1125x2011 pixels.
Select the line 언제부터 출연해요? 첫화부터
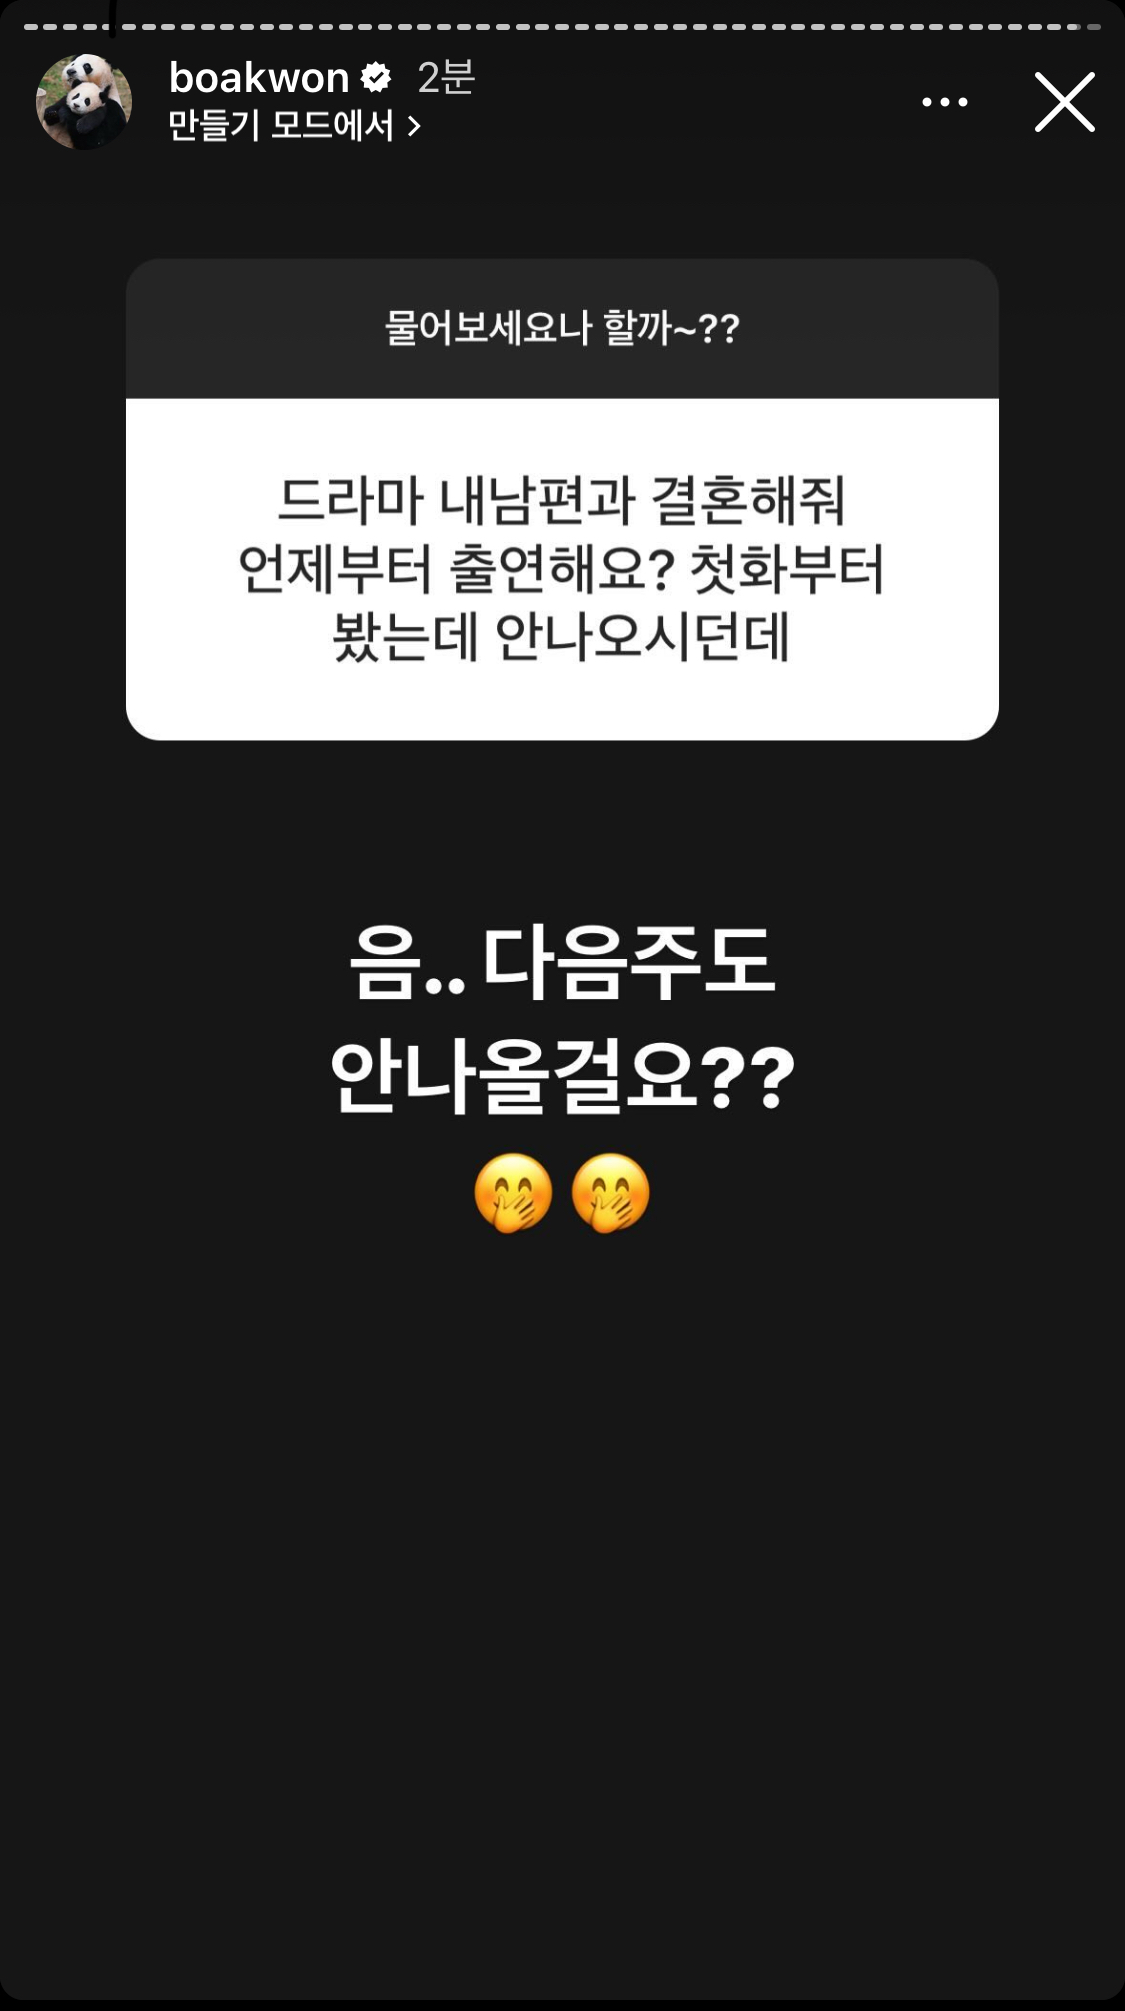point(562,570)
